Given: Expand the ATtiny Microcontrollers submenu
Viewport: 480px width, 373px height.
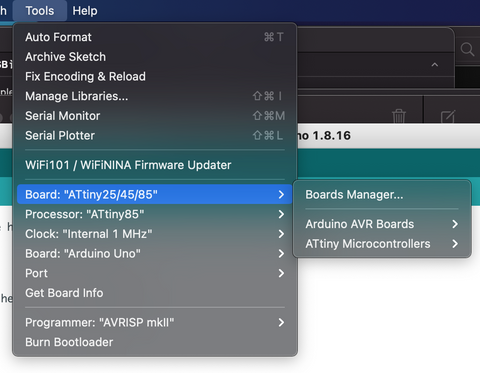Looking at the screenshot, I should [382, 244].
